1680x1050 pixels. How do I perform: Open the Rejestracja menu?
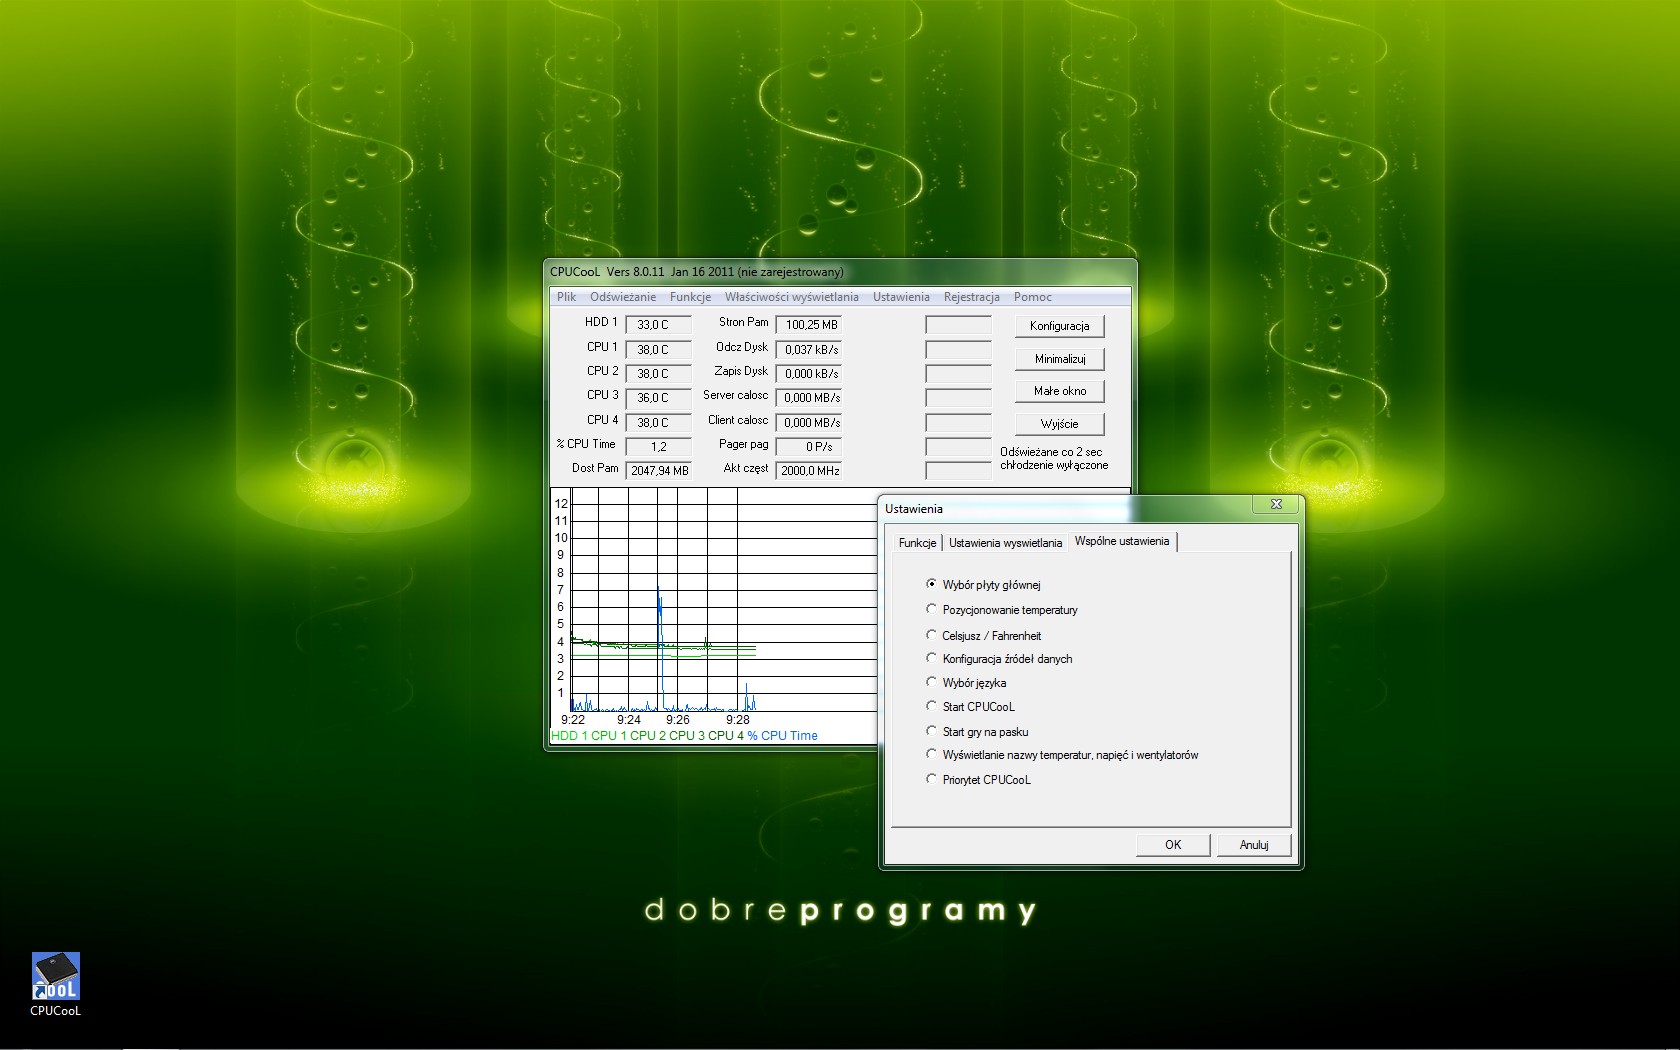tap(971, 297)
